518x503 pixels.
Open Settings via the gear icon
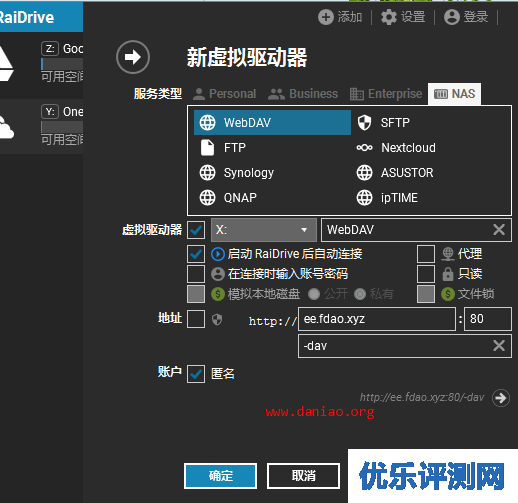pos(389,17)
